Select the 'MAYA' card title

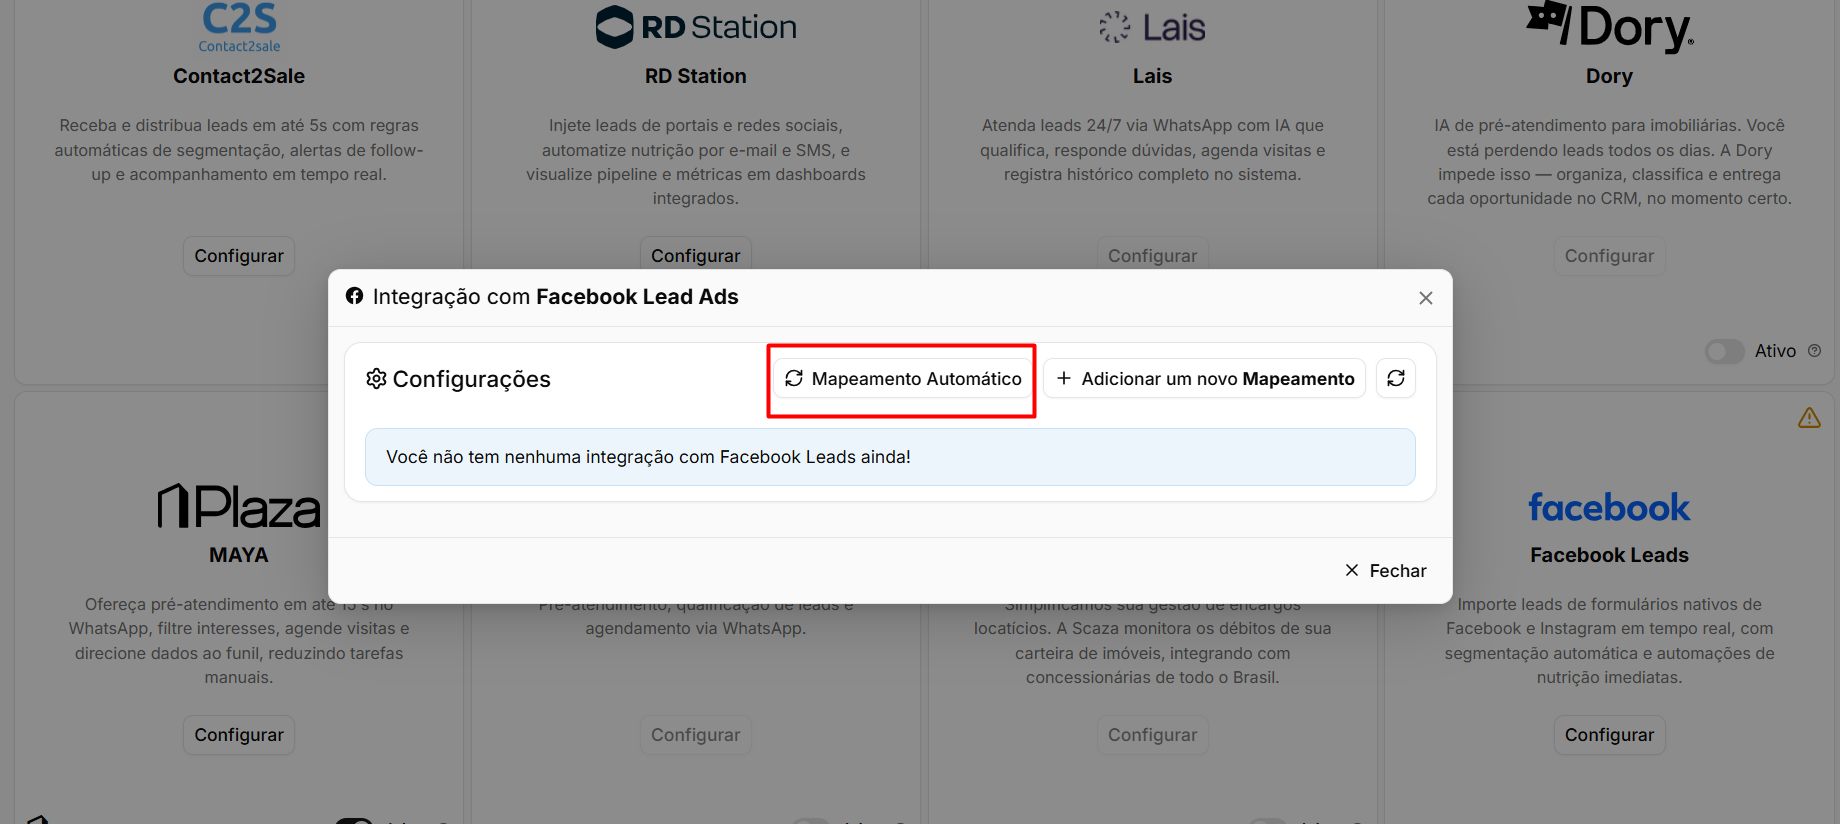239,555
